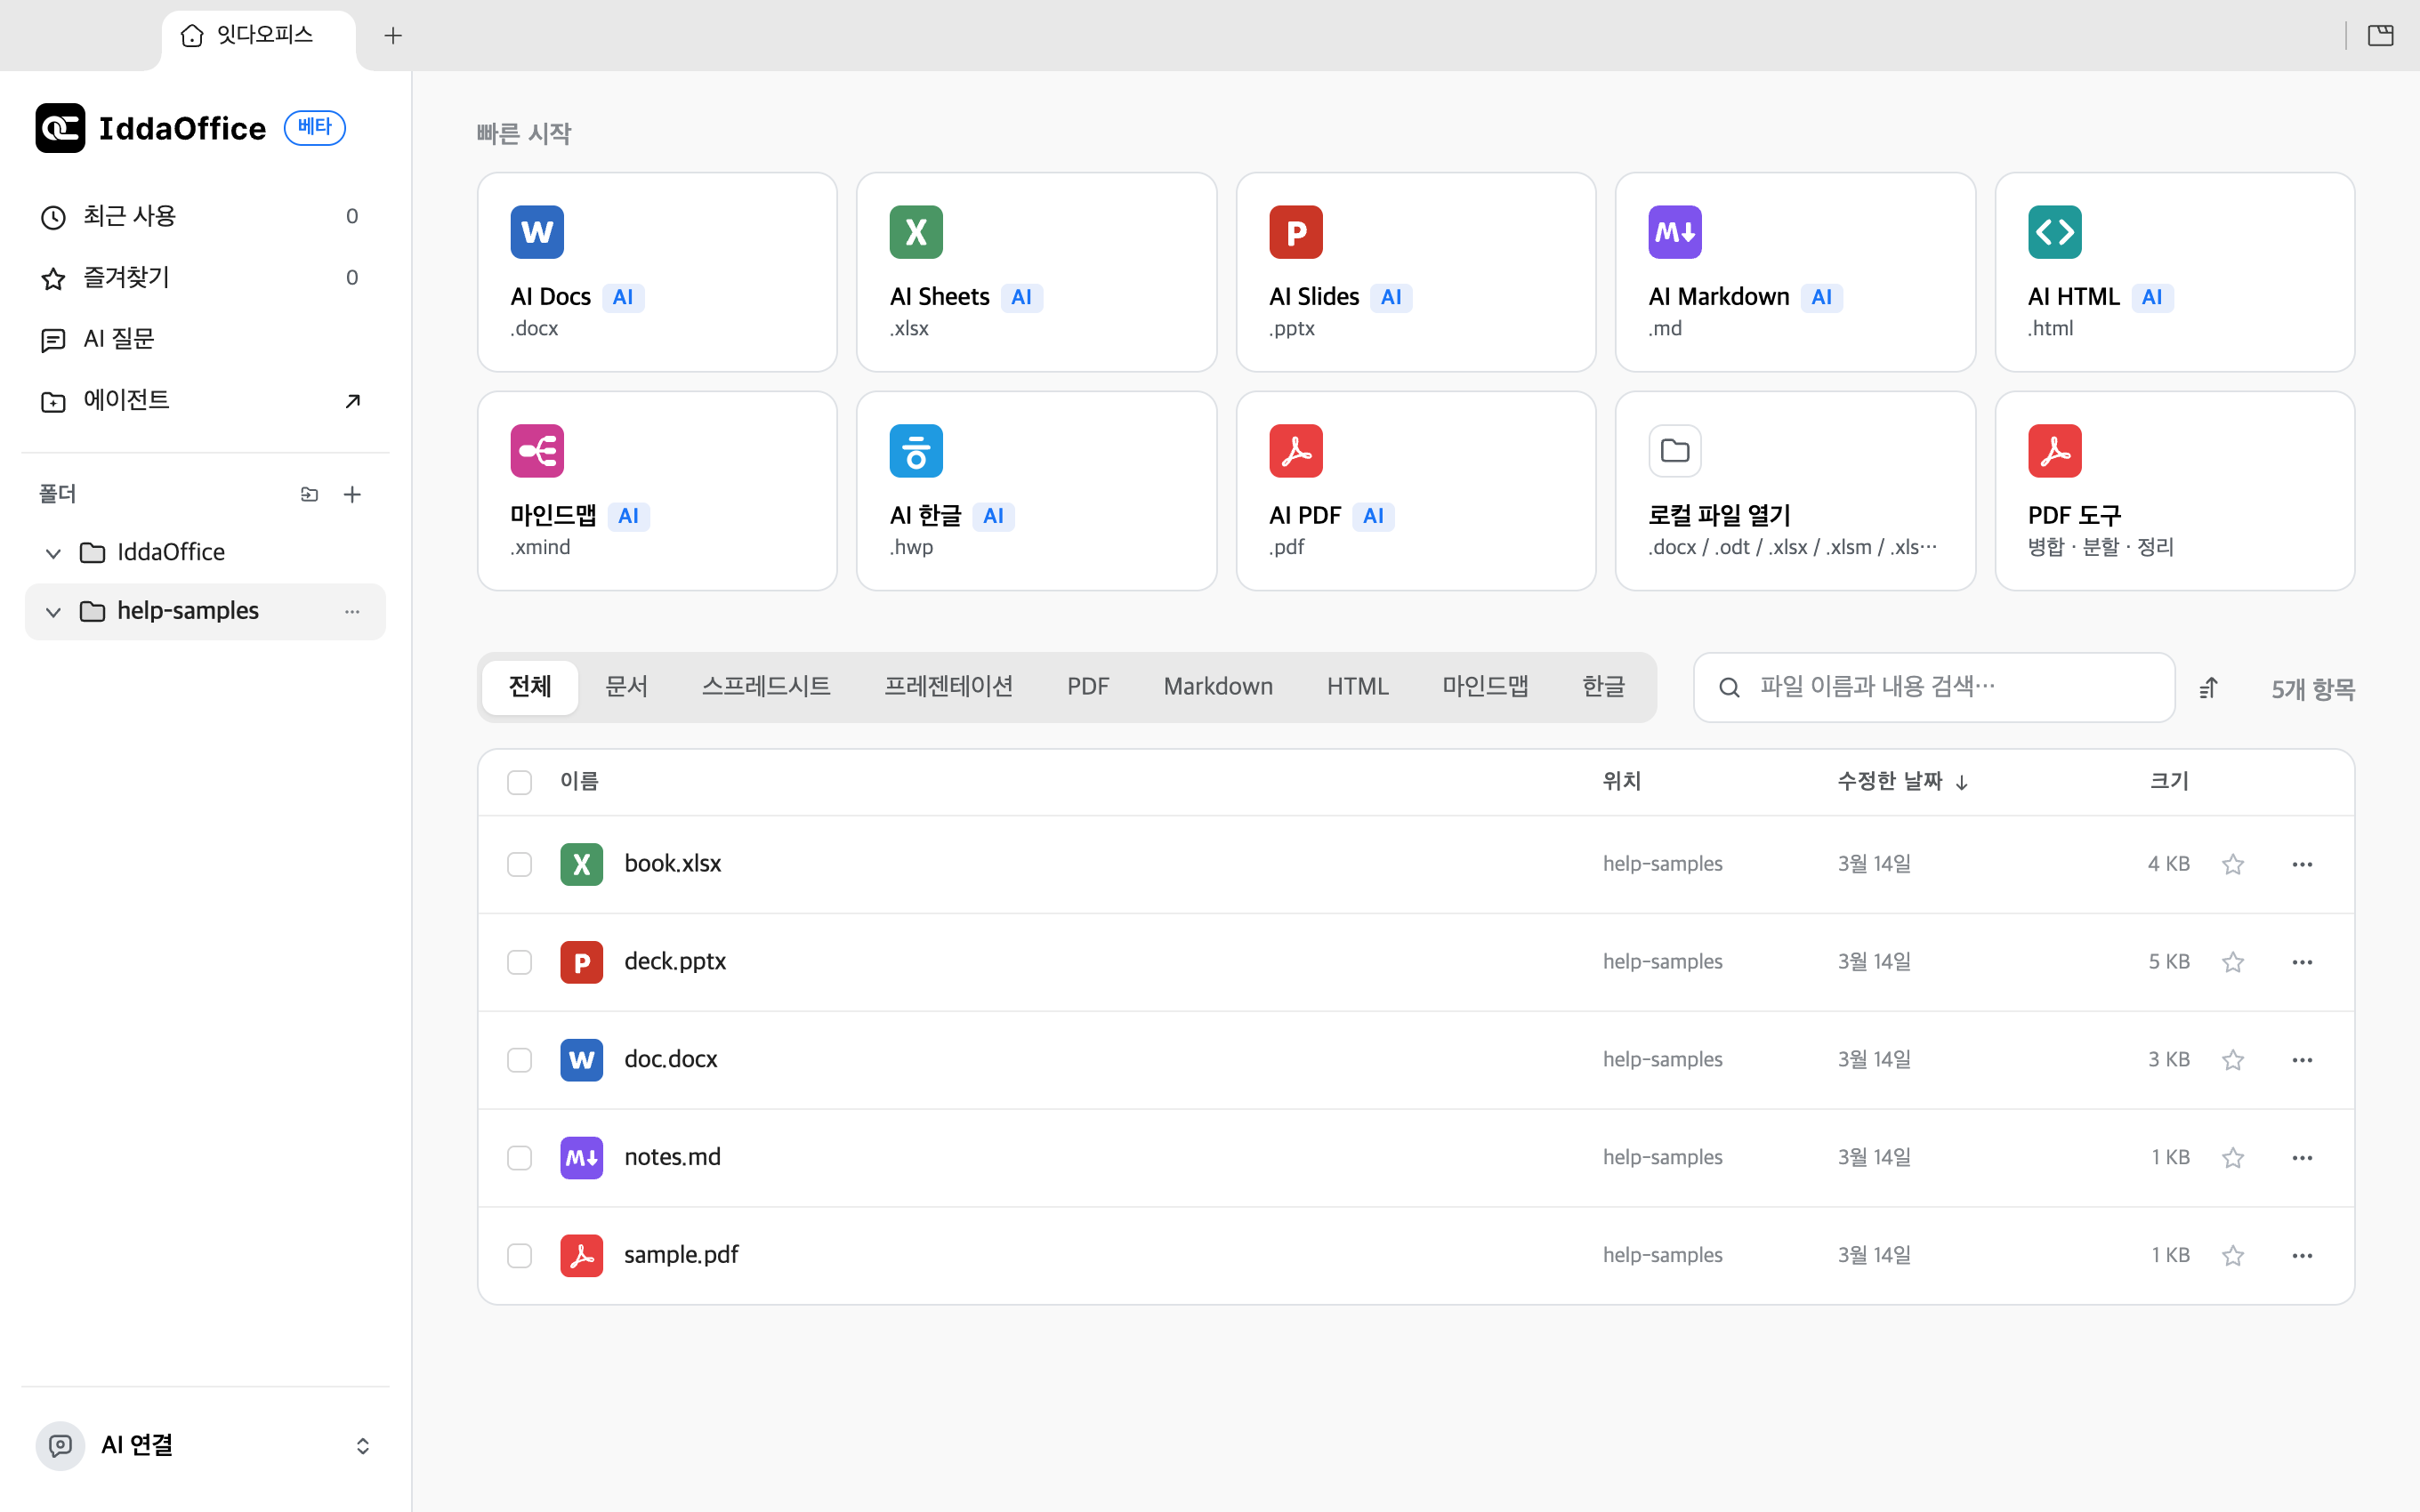Select the 프레젠테이션 filter tab
The width and height of the screenshot is (2420, 1512).
pos(948,687)
